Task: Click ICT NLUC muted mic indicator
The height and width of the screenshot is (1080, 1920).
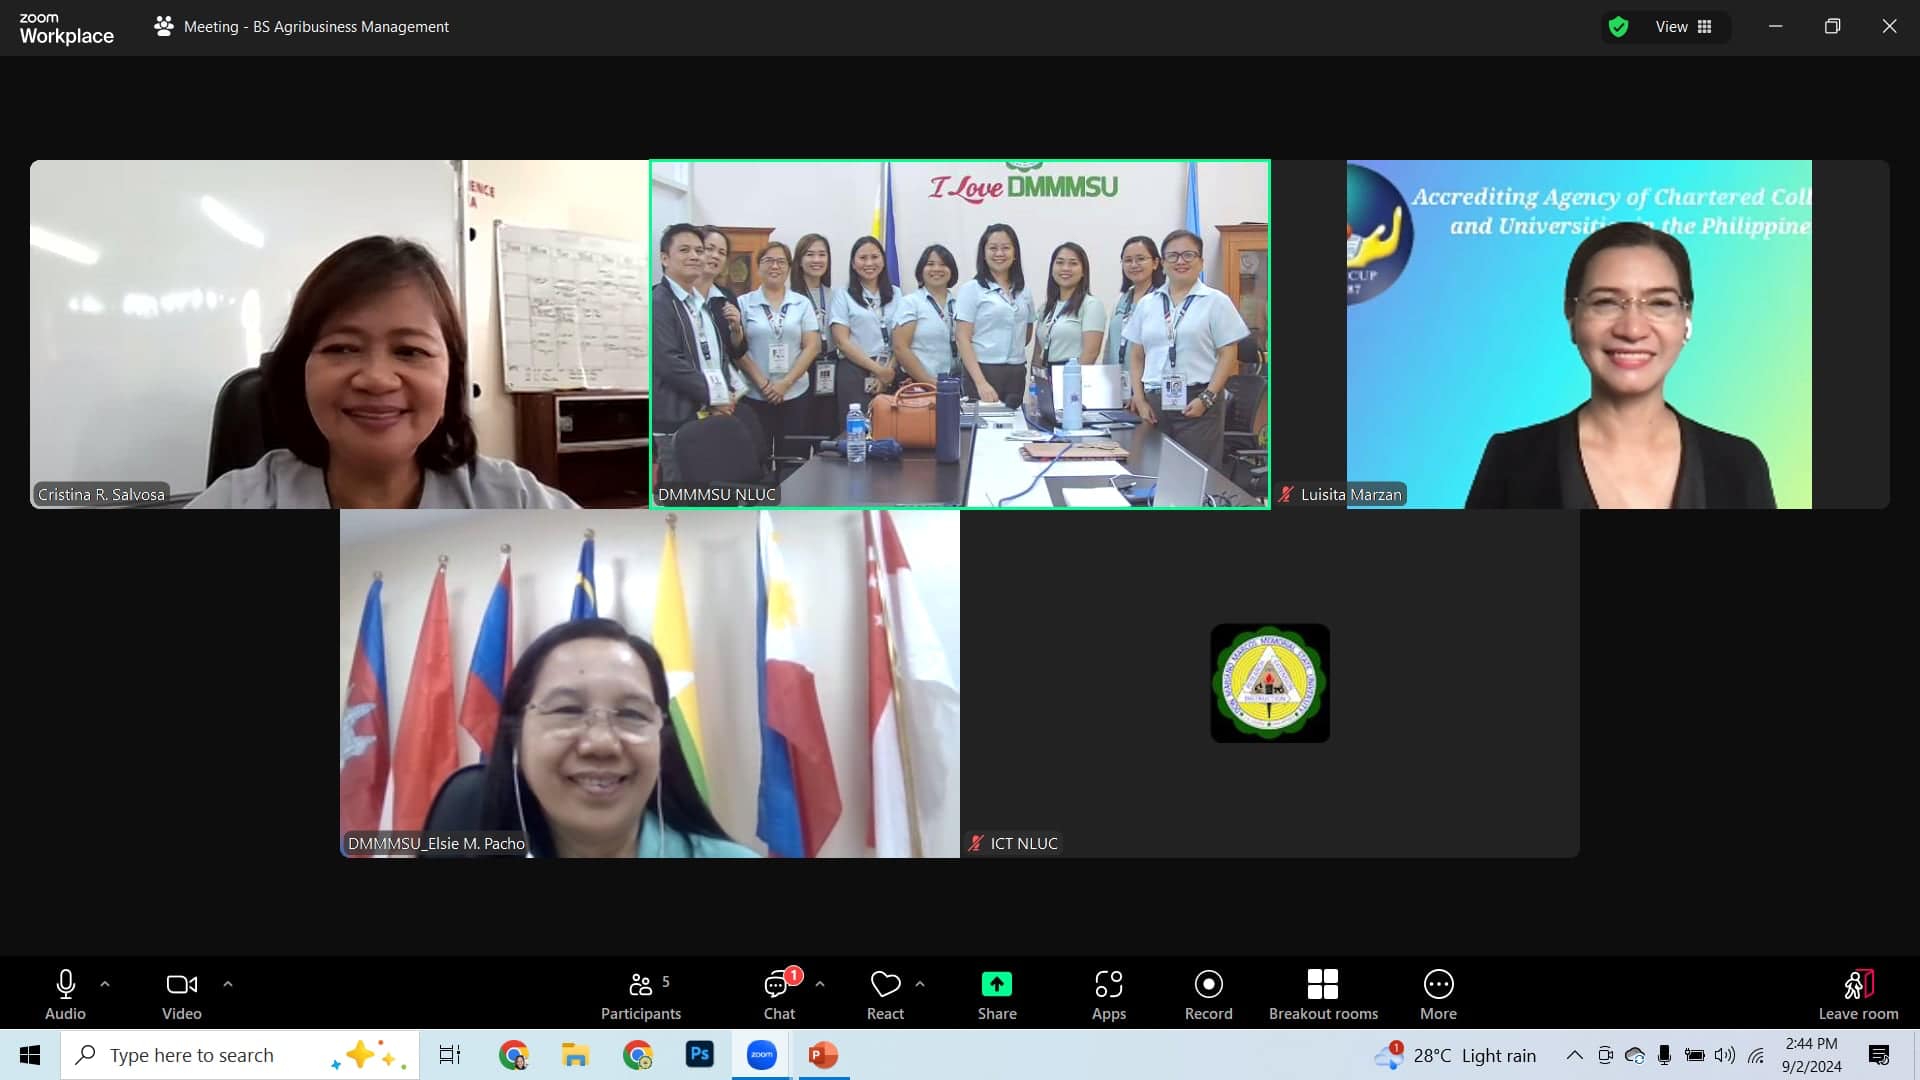Action: pyautogui.click(x=976, y=843)
